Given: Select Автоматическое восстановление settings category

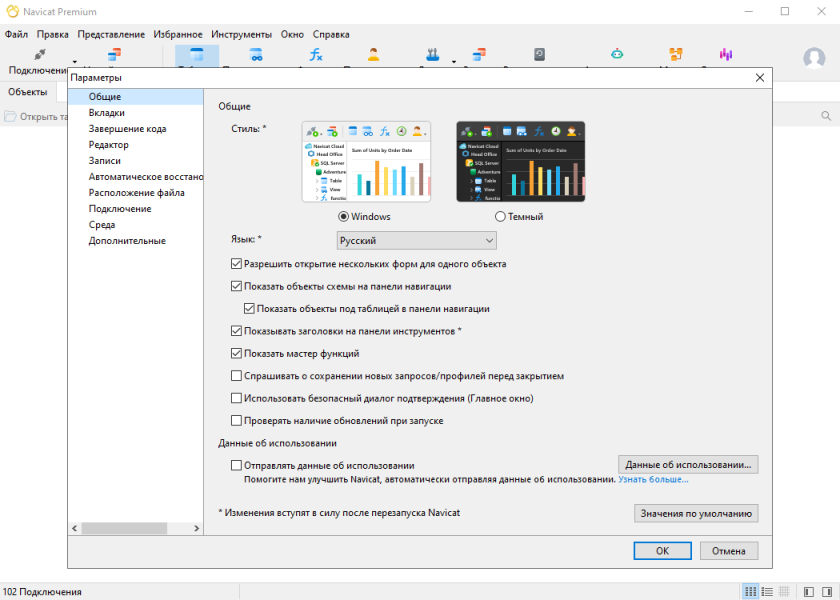Looking at the screenshot, I should pos(136,177).
